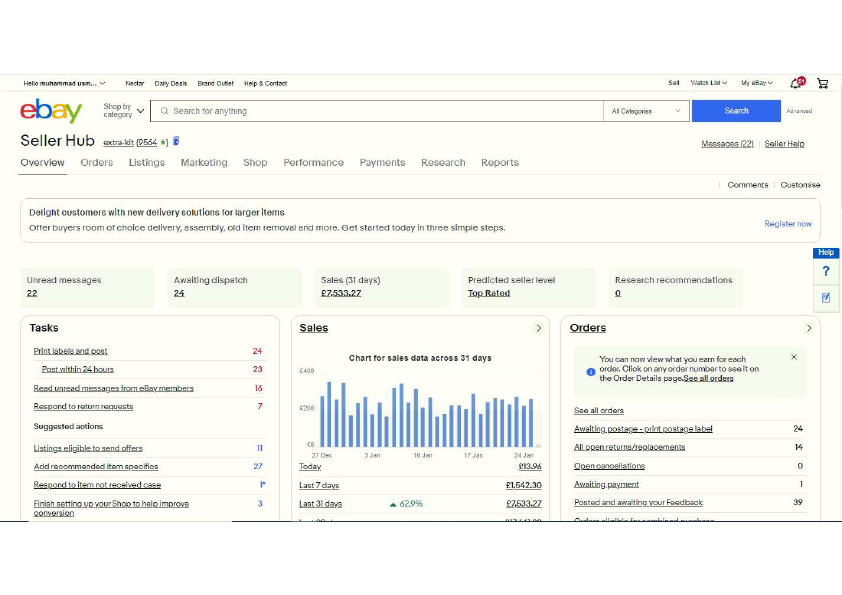842x595 pixels.
Task: Open Daily Deals link
Action: [171, 83]
